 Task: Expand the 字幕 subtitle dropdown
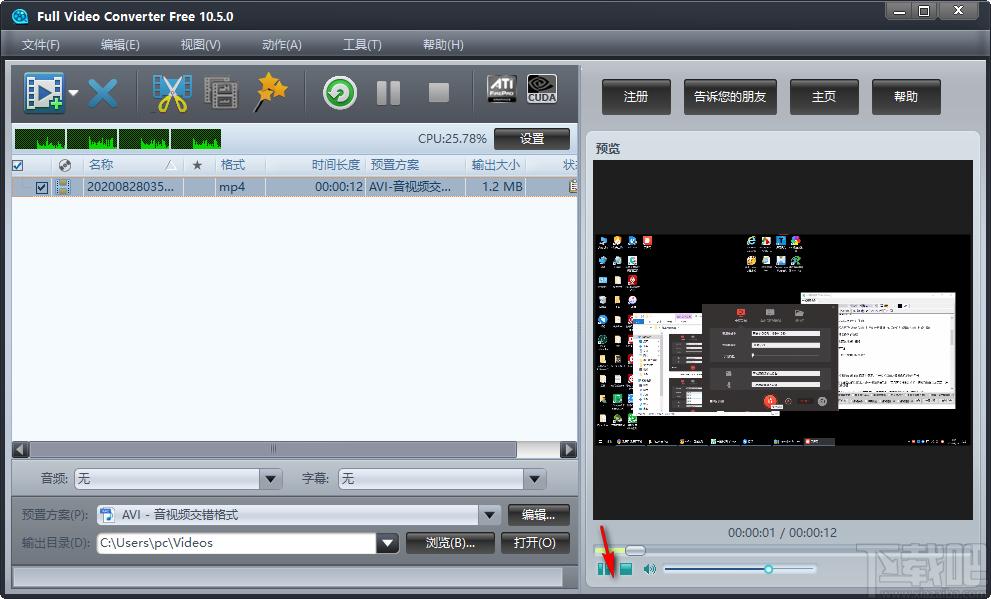[535, 479]
